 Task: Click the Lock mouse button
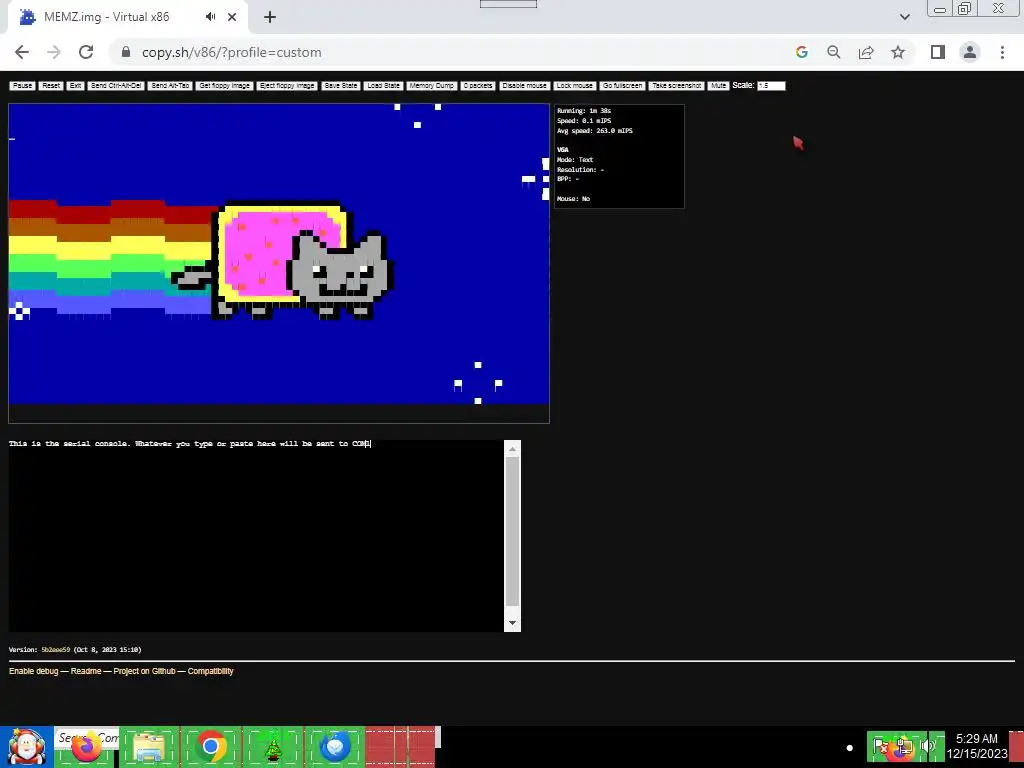(575, 86)
